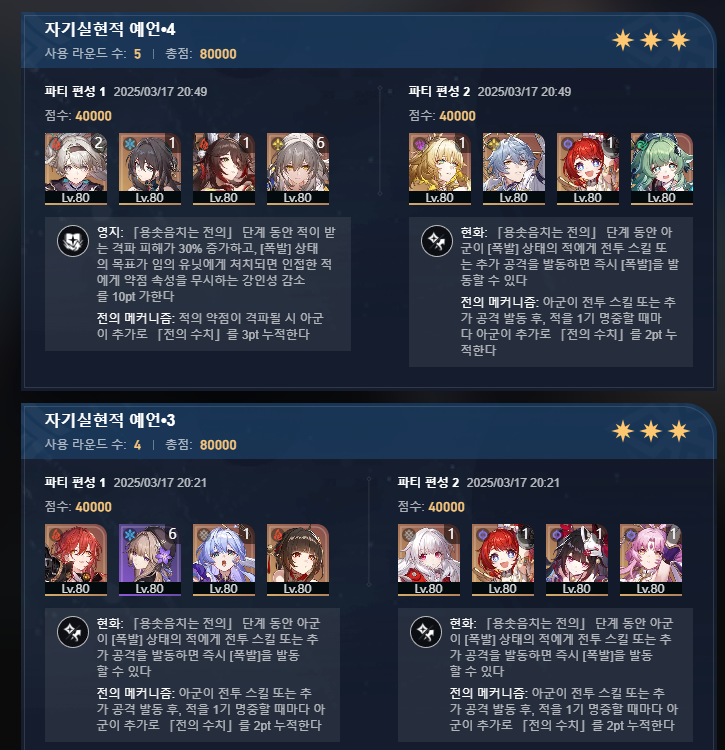725x750 pixels.
Task: Click the three-star rating of 자기실현적 예언•3
Action: point(651,431)
